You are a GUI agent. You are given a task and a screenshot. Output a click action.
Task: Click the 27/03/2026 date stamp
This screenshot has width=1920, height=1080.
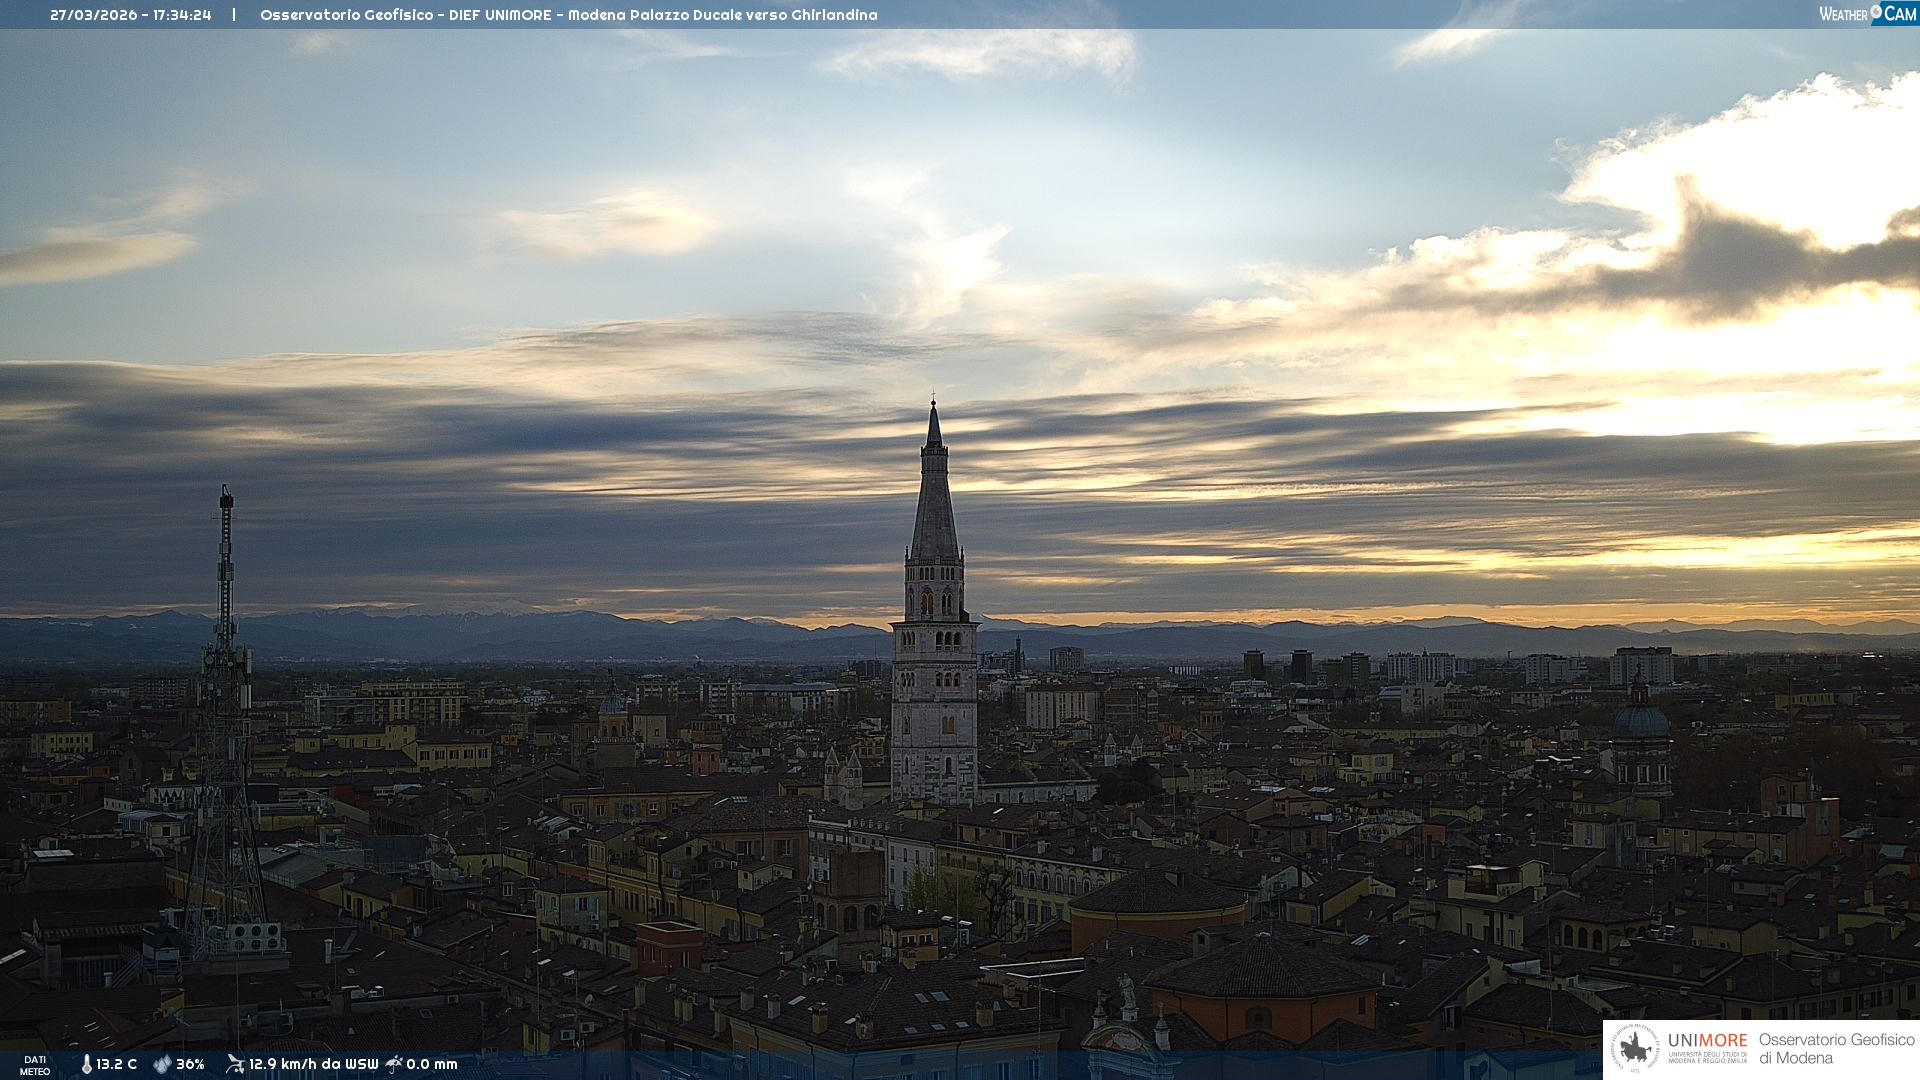tap(94, 15)
